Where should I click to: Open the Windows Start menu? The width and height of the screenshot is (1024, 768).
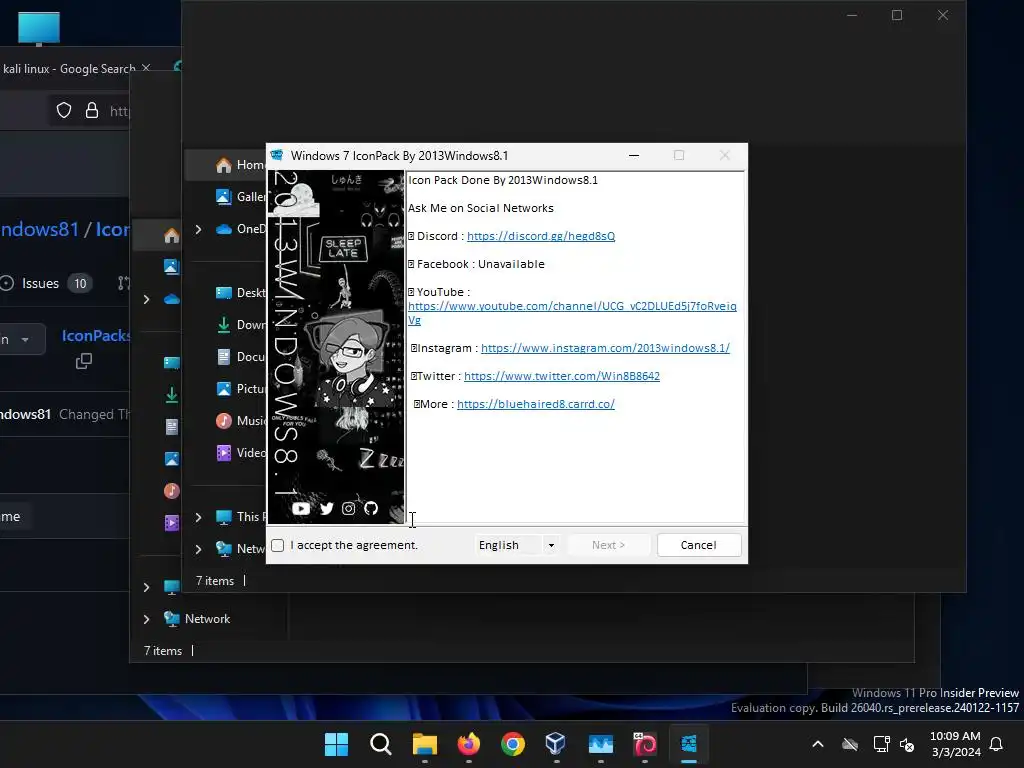pyautogui.click(x=336, y=744)
